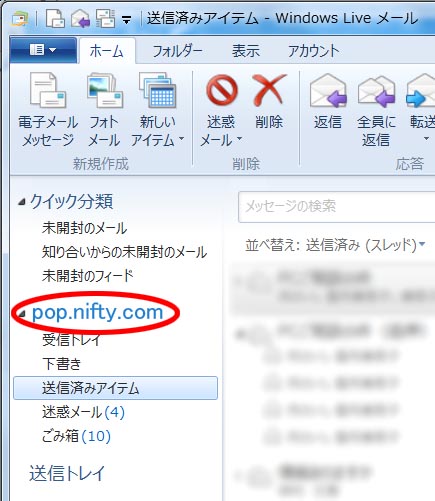Create a new 電子メール メッセージ

pos(48,110)
